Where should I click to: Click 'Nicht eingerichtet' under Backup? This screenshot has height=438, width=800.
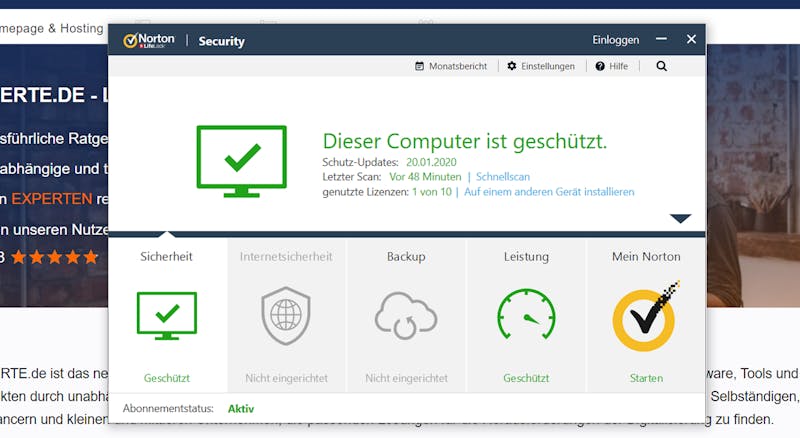point(406,378)
